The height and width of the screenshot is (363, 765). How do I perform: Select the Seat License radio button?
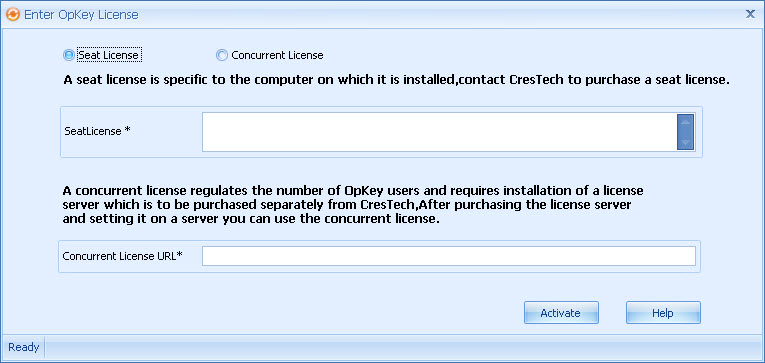pyautogui.click(x=69, y=55)
